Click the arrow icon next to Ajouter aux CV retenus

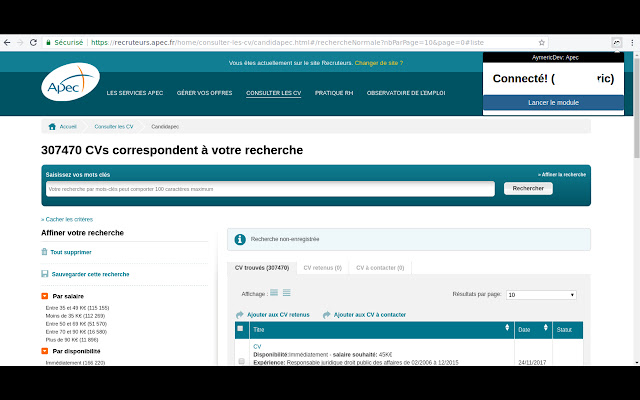(240, 315)
